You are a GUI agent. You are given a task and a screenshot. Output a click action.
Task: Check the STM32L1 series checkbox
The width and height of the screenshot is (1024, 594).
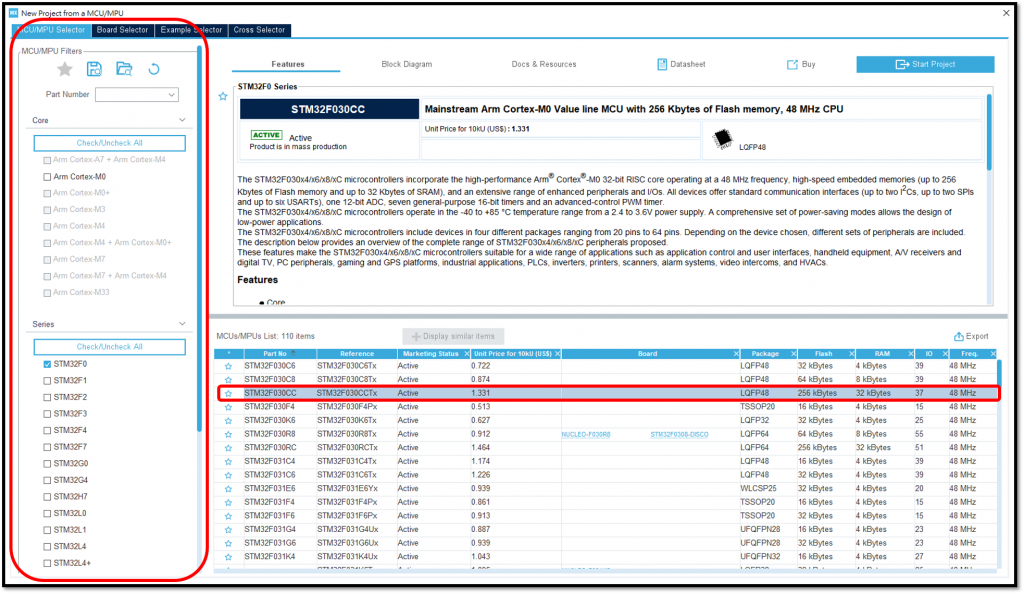pos(47,531)
